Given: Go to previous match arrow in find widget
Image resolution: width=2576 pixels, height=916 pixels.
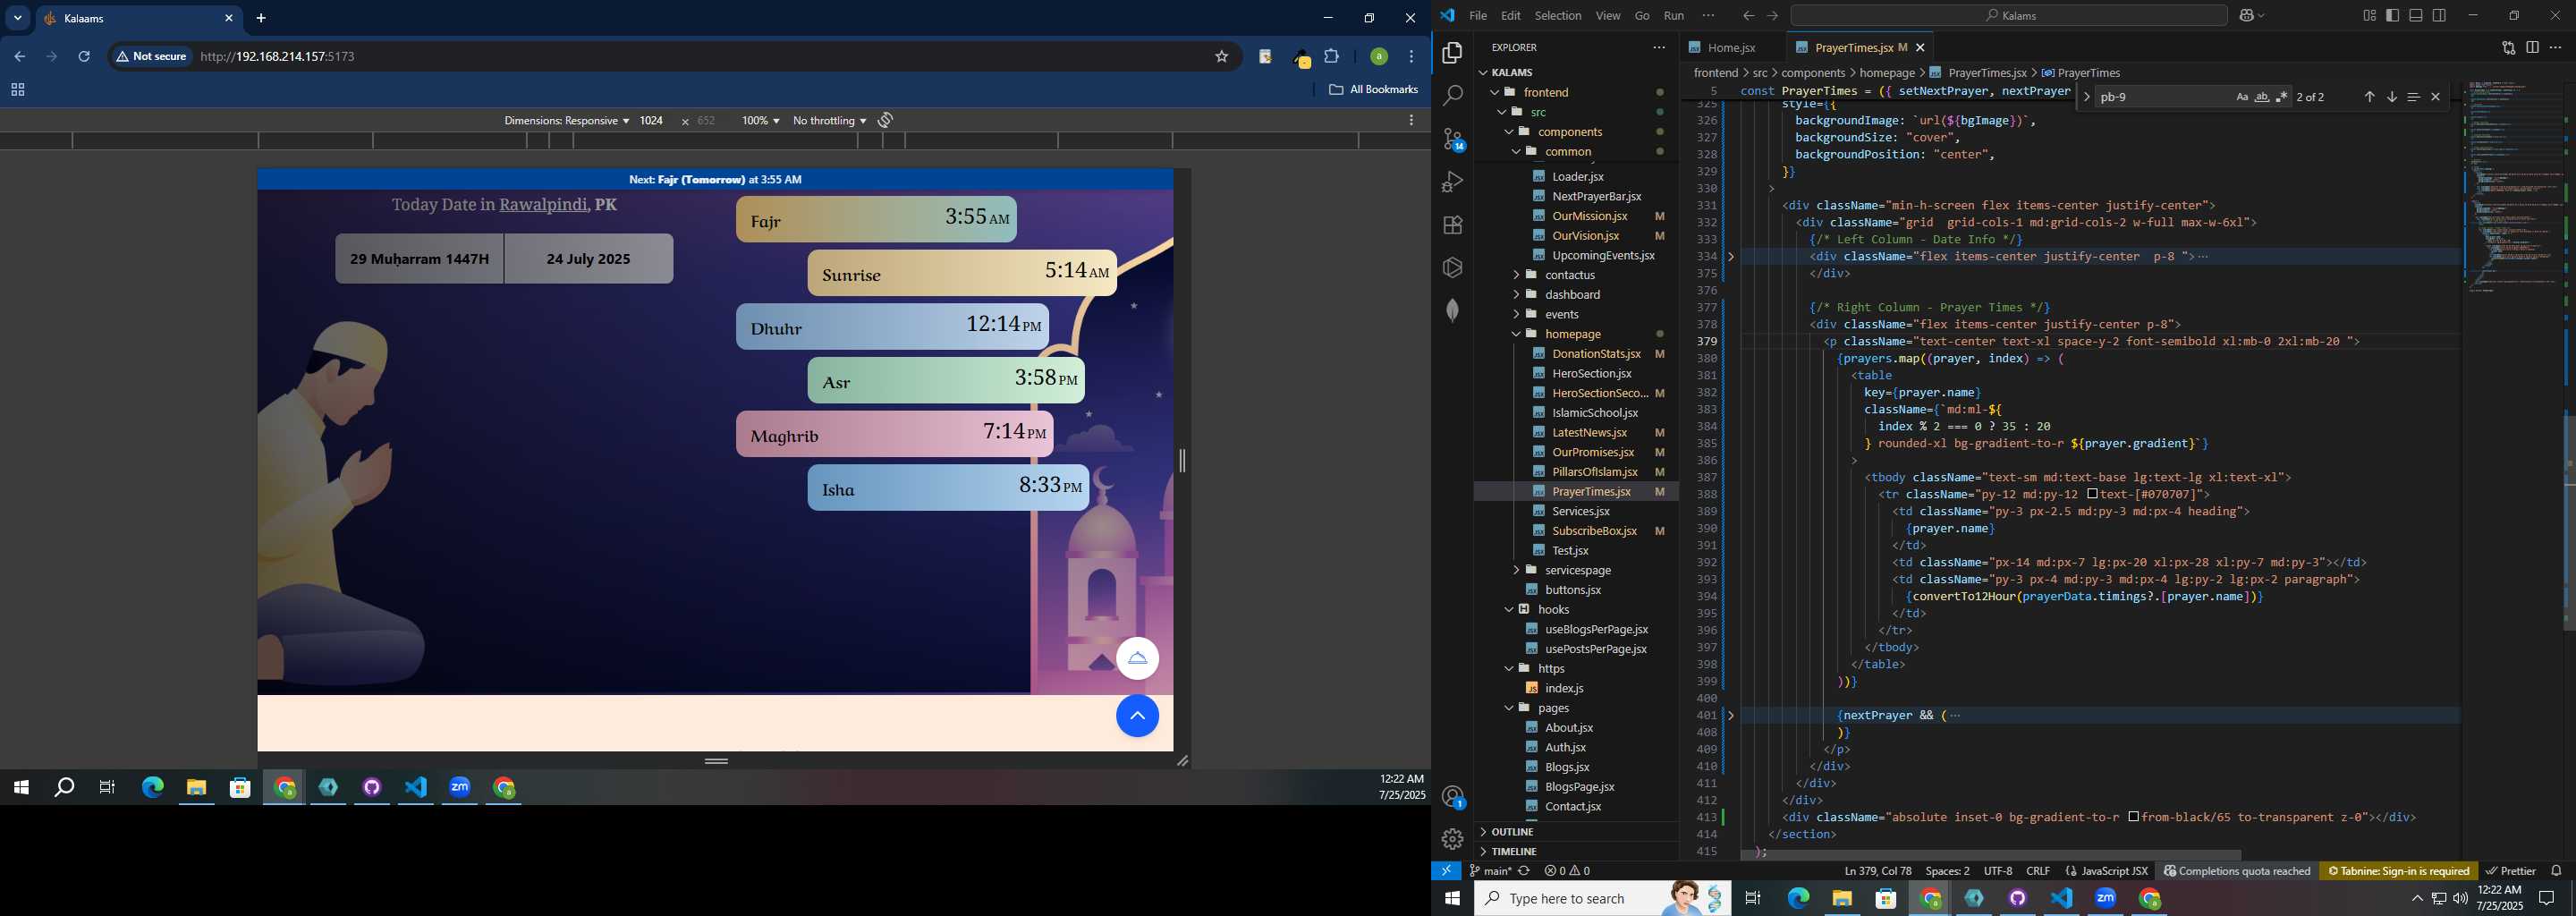Looking at the screenshot, I should 2369,97.
